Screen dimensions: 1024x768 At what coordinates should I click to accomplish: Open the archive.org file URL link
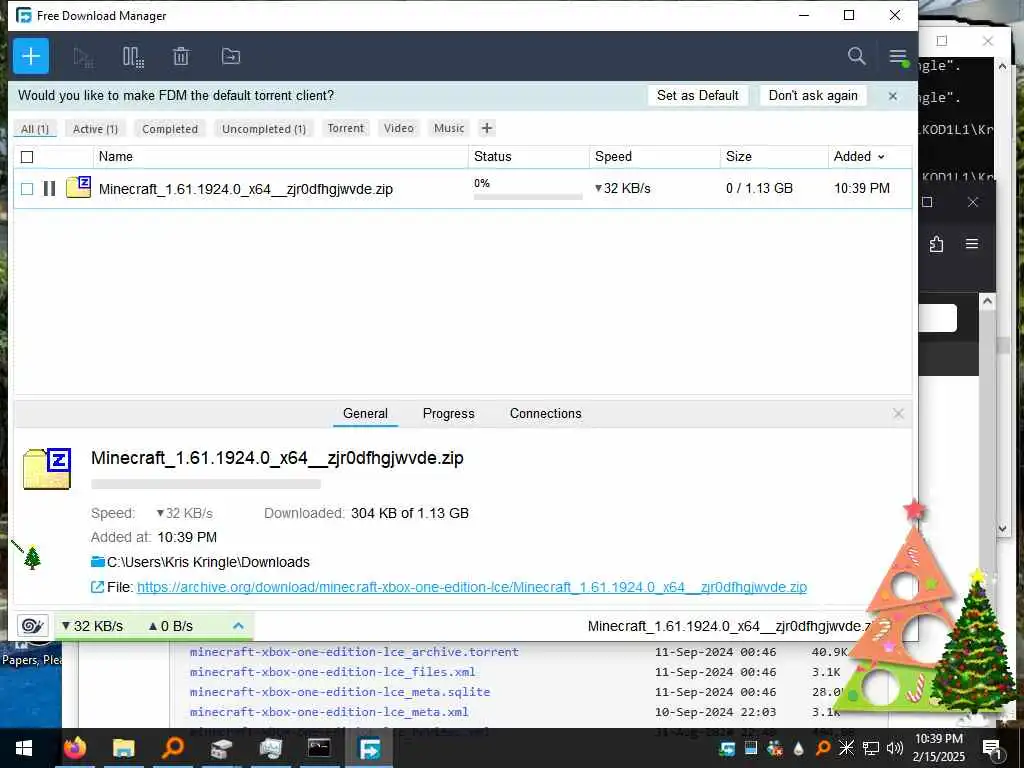coord(472,587)
